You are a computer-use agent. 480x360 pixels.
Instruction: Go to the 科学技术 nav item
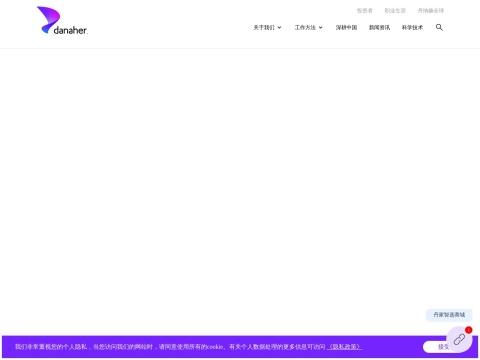pyautogui.click(x=412, y=27)
